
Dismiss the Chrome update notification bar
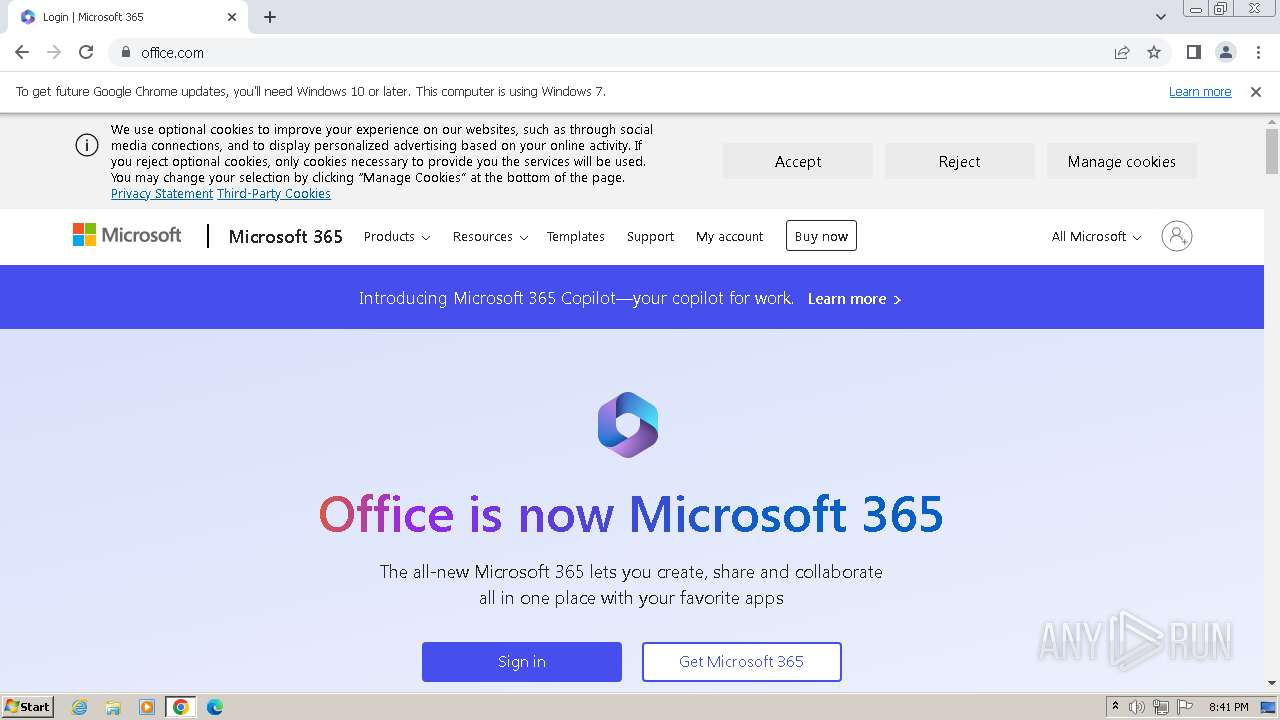1256,91
